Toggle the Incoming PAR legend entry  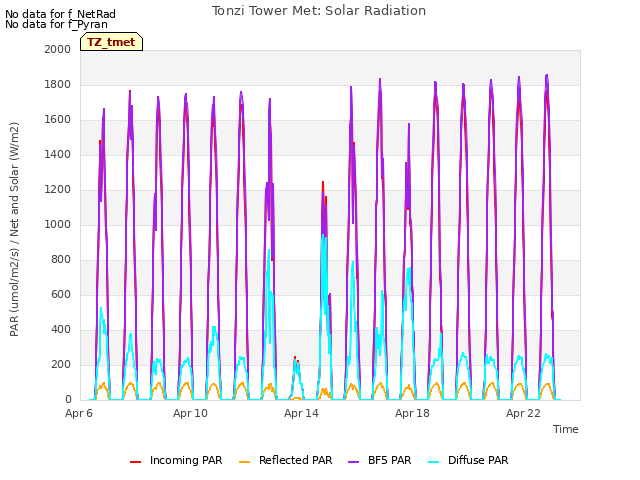[176, 460]
